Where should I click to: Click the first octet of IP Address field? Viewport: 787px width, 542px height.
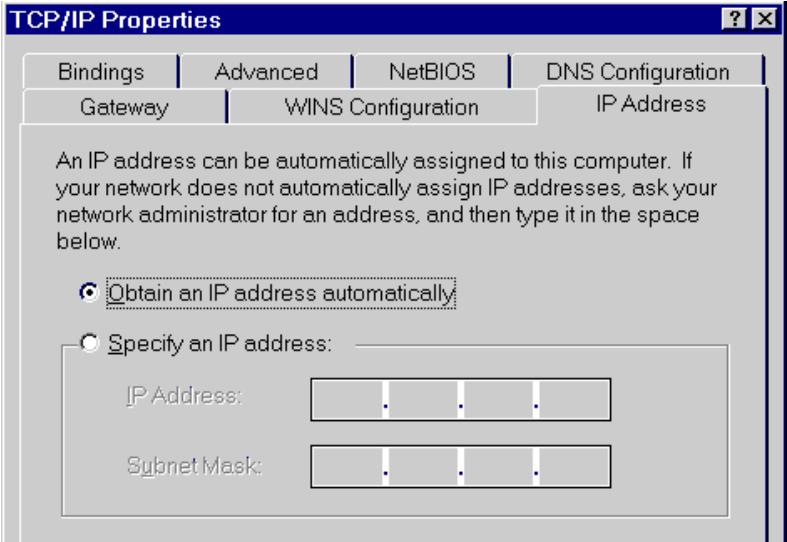click(347, 399)
